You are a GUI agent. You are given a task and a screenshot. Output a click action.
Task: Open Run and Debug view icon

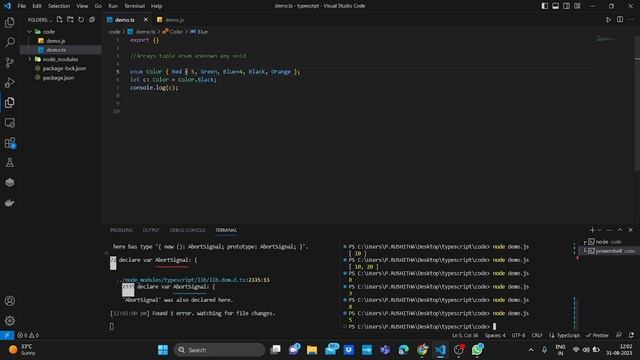9,82
